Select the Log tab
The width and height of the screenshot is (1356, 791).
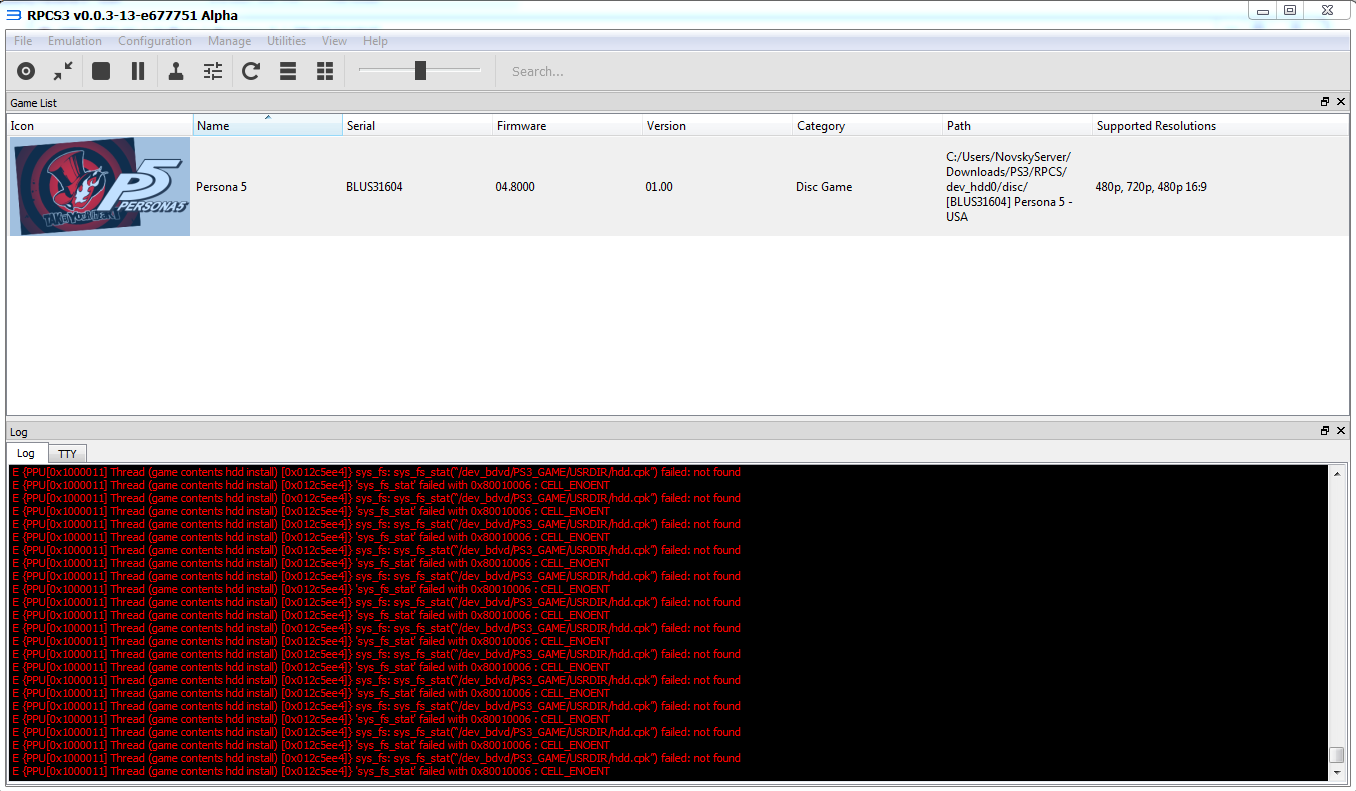pos(26,453)
